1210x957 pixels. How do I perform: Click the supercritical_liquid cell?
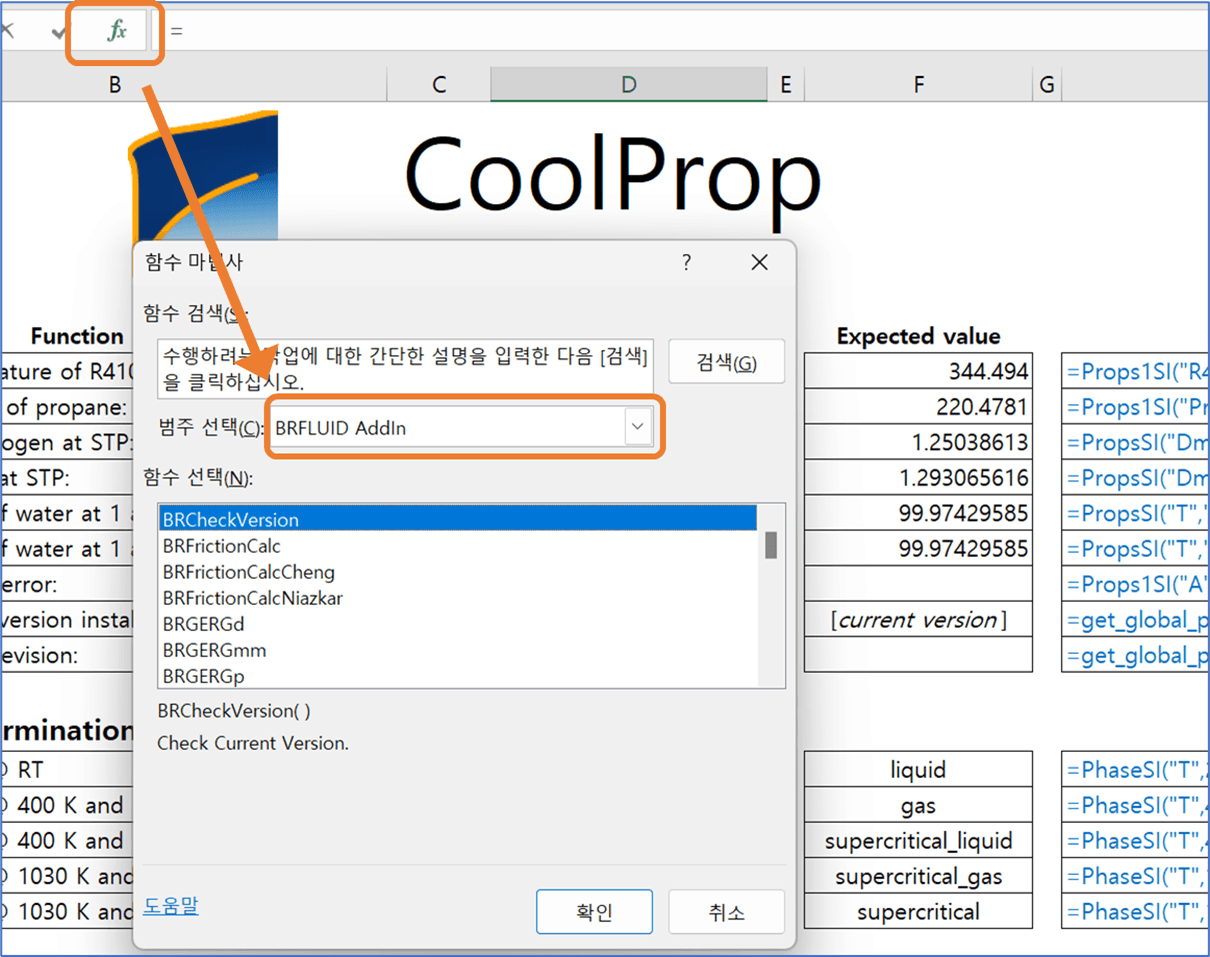918,841
